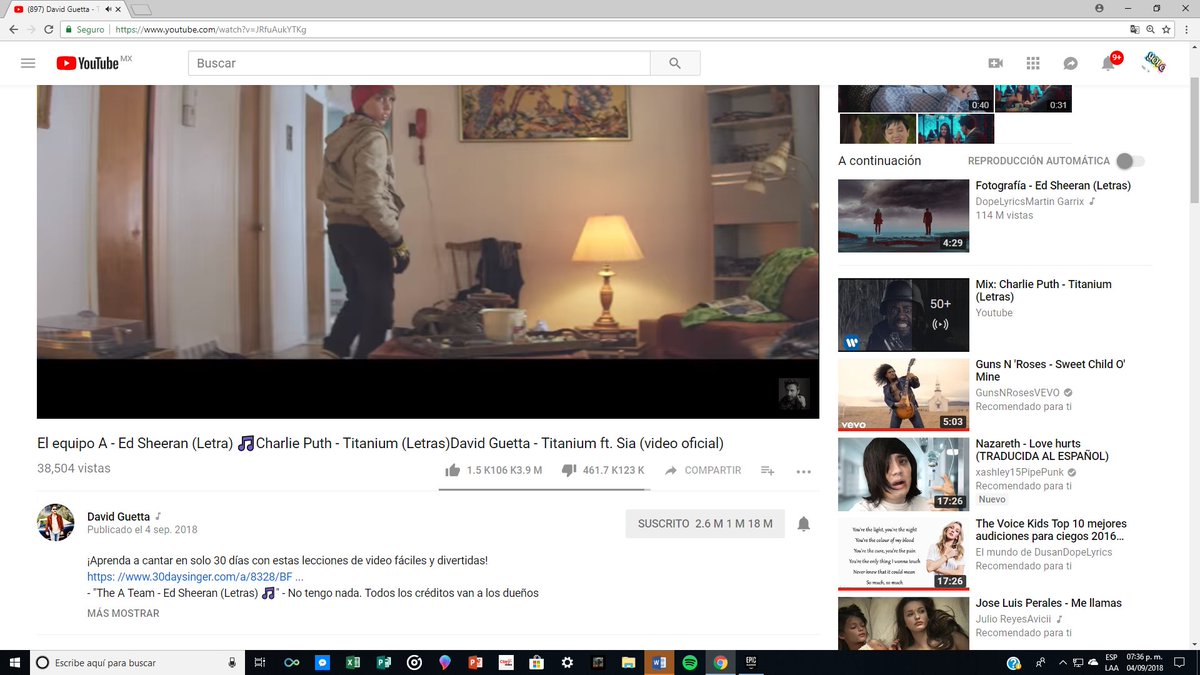Click the 38,504 vistas view count
This screenshot has height=675, width=1200.
point(74,469)
